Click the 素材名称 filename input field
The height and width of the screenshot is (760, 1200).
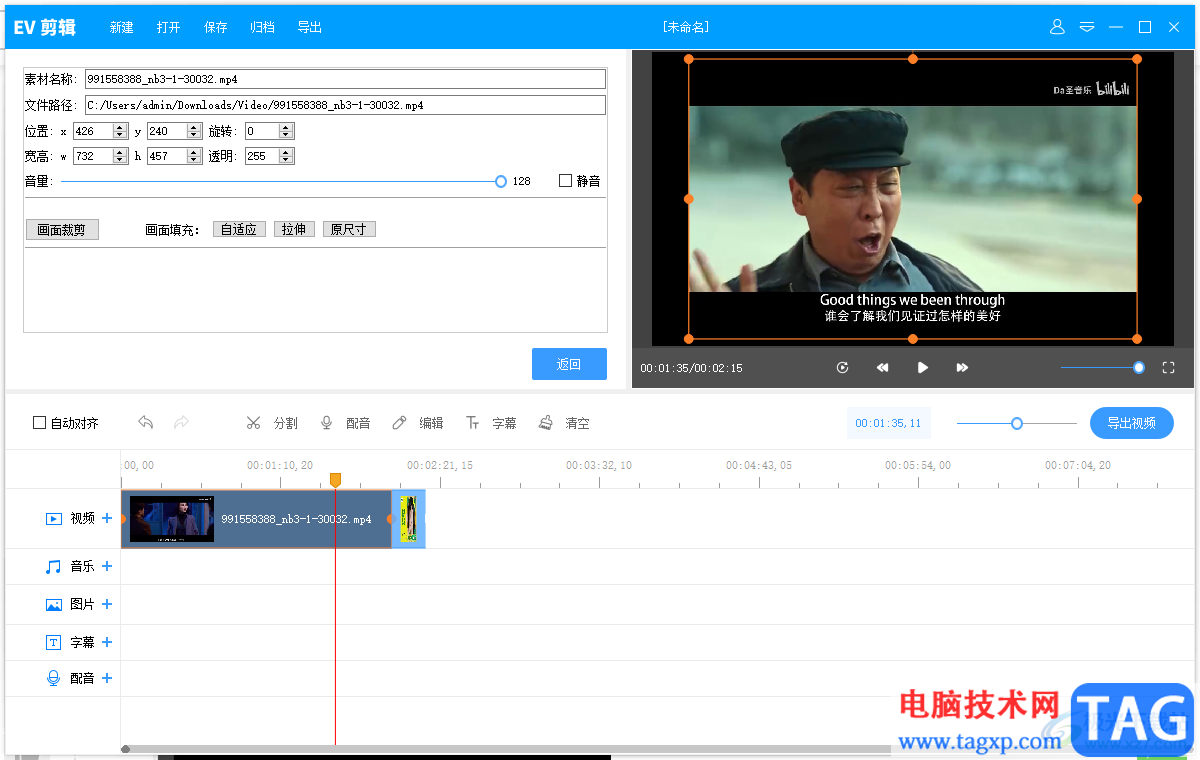click(345, 79)
